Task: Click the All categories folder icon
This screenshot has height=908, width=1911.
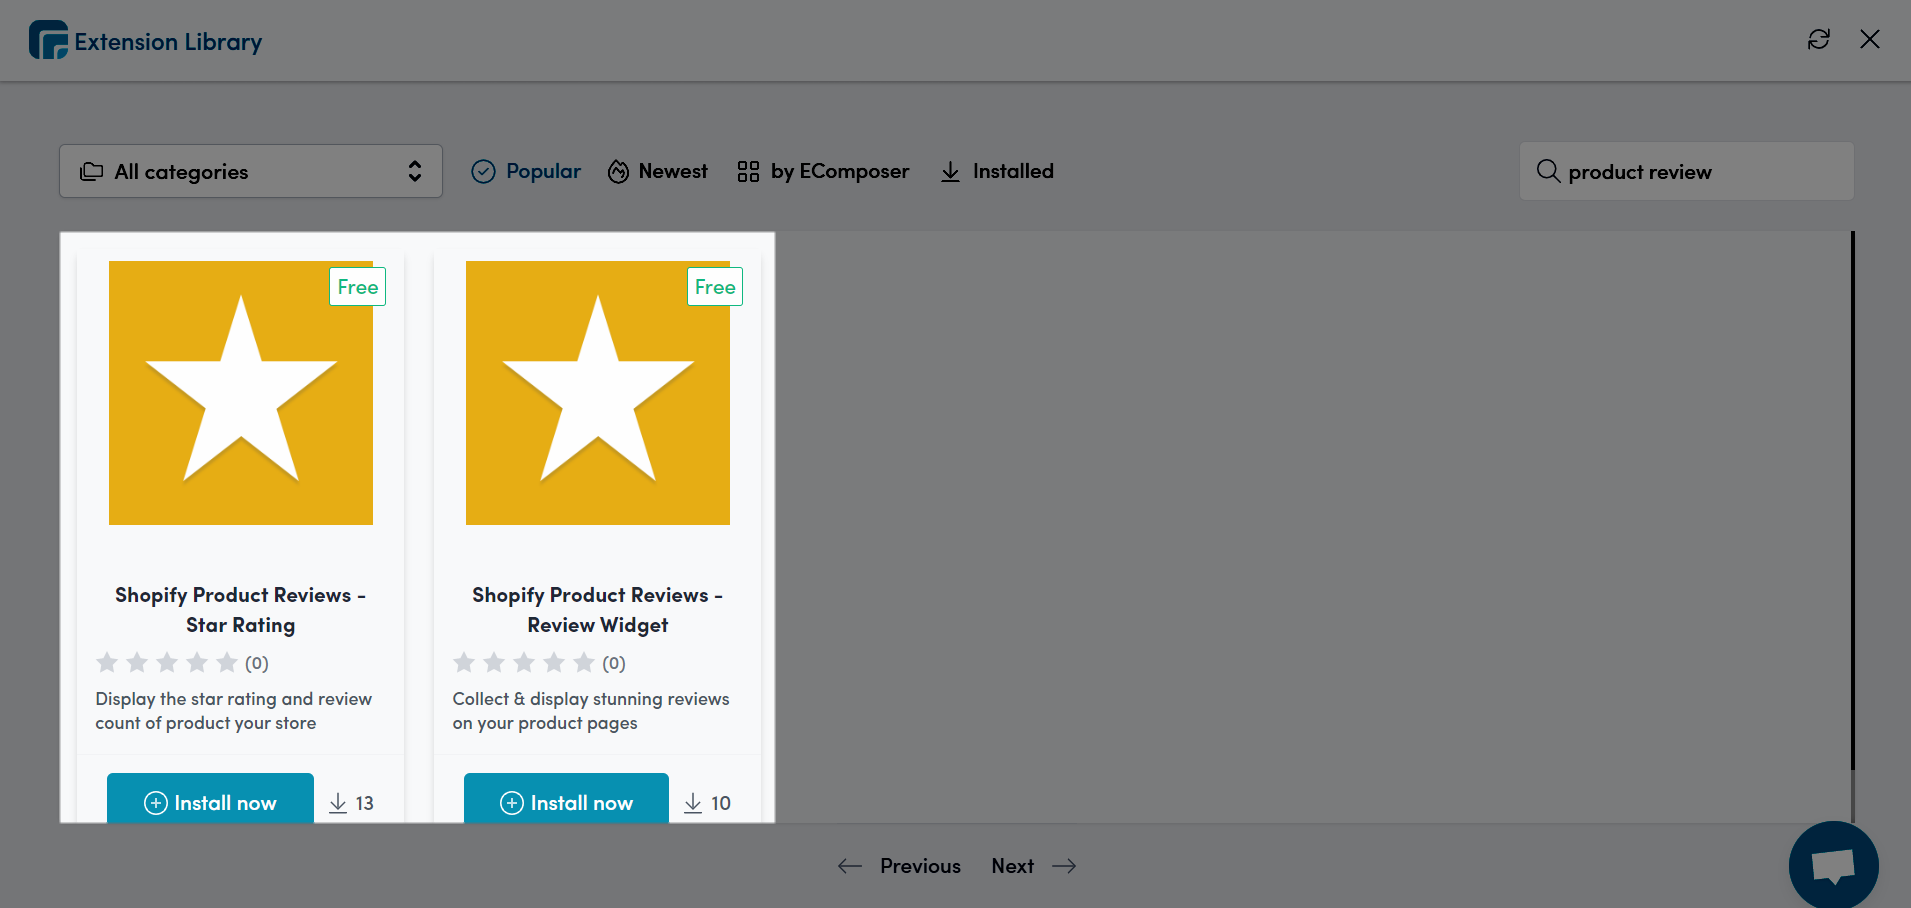Action: tap(92, 172)
